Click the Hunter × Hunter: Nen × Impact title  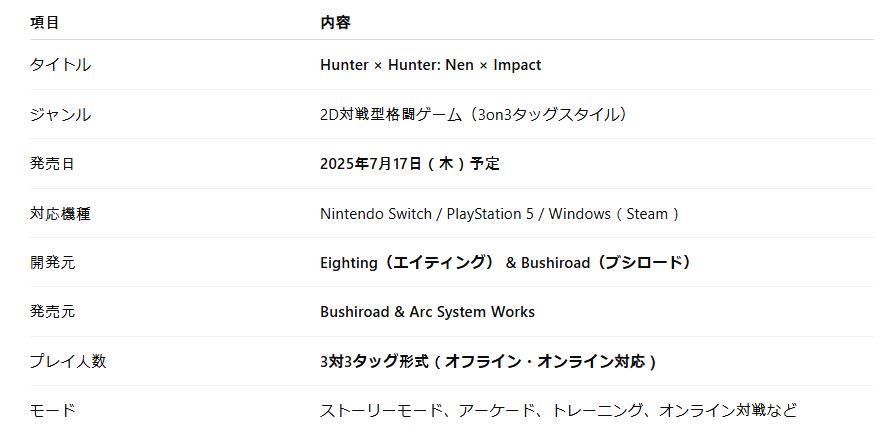click(430, 65)
